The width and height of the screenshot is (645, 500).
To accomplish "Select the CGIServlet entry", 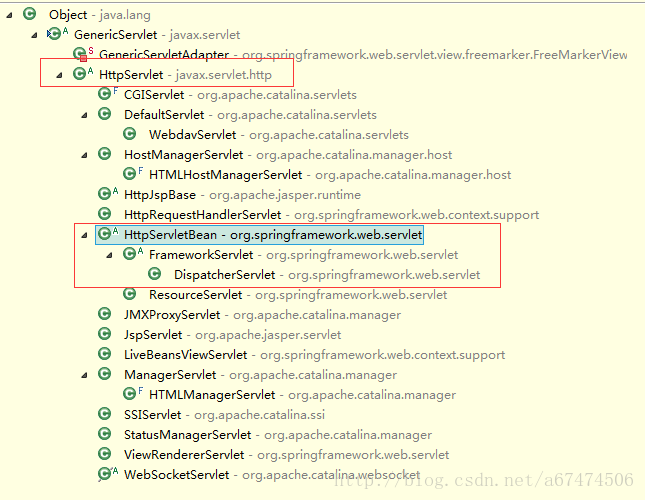I will (x=240, y=95).
